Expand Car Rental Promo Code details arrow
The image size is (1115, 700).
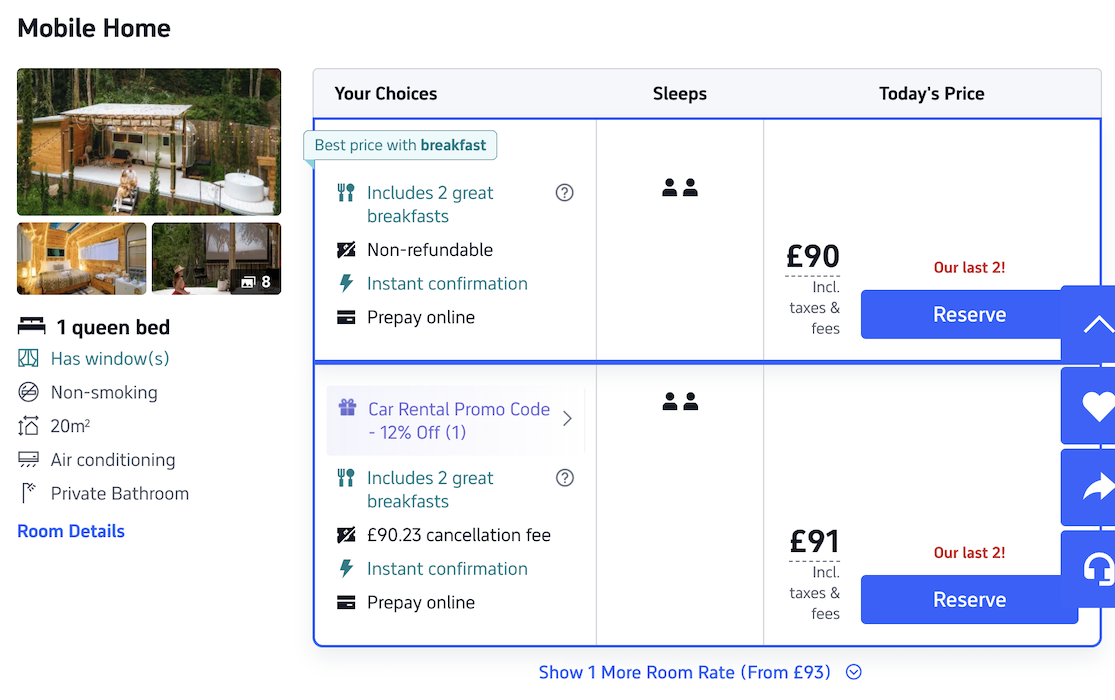(x=567, y=420)
